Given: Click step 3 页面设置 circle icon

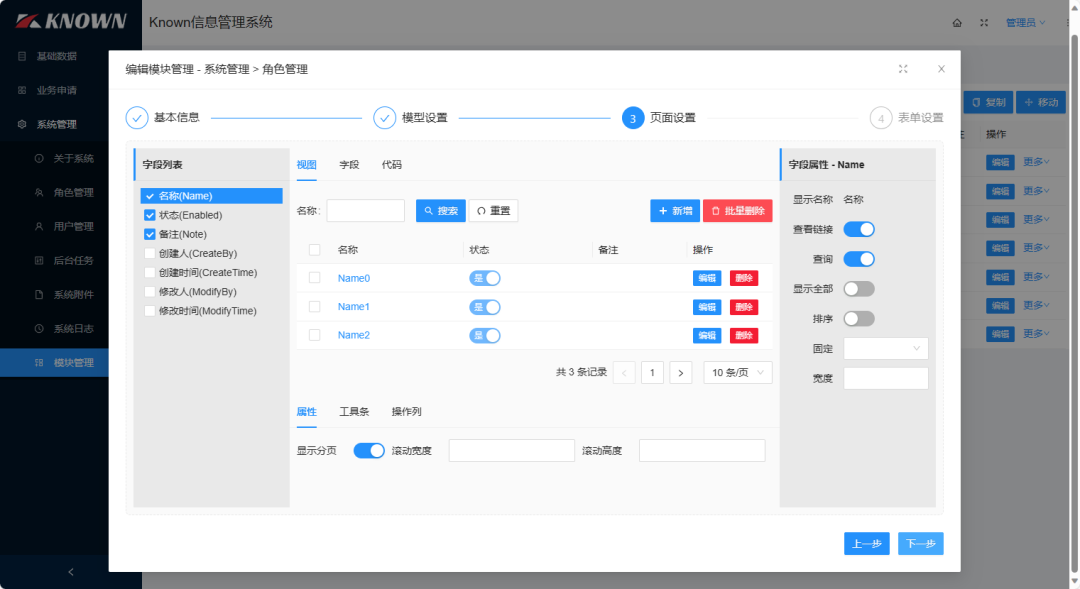Looking at the screenshot, I should [632, 118].
